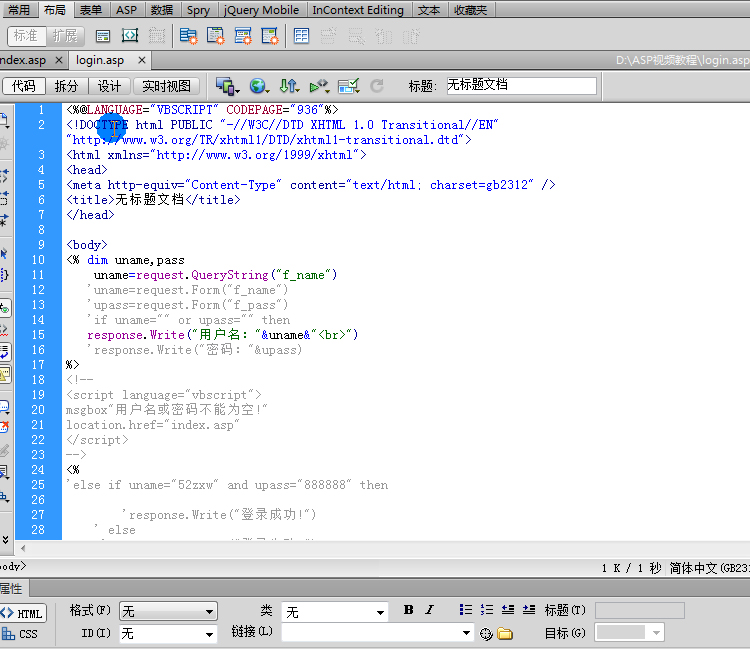Click the Italic I icon in Properties
750x649 pixels.
point(430,610)
